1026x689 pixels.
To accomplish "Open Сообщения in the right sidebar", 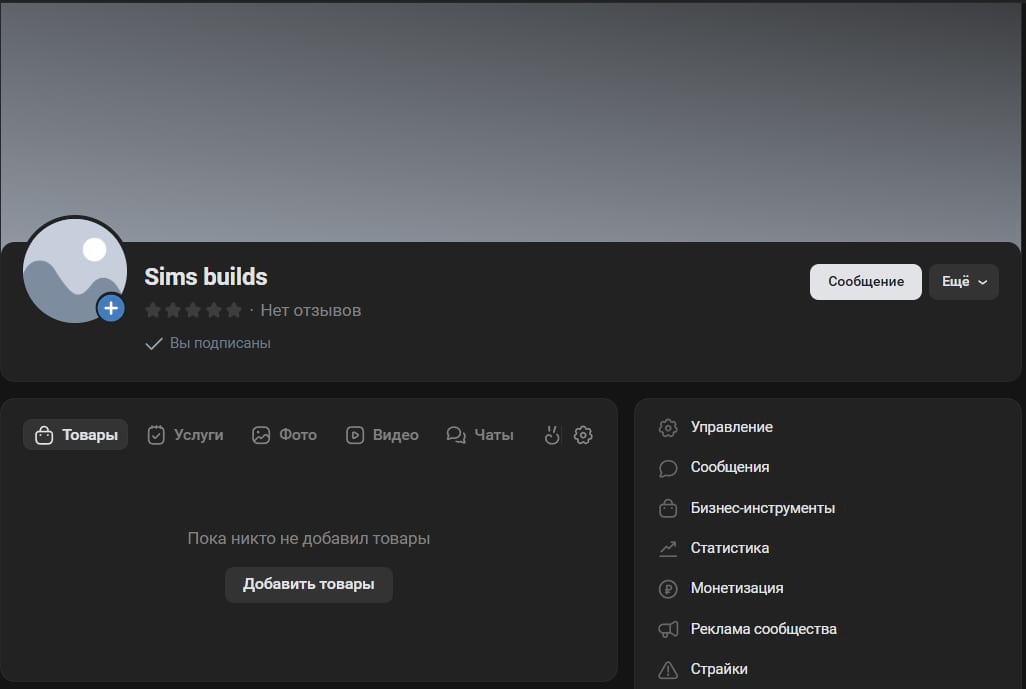I will click(x=729, y=467).
